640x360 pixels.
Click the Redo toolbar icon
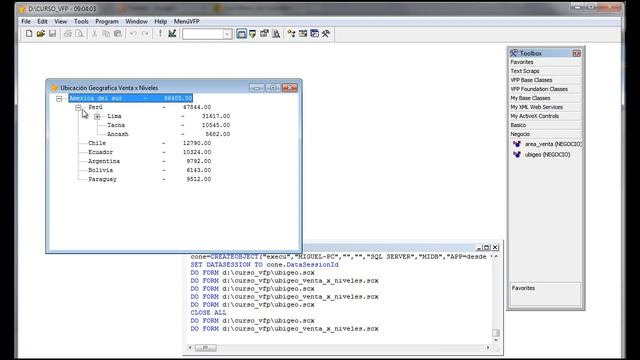145,33
